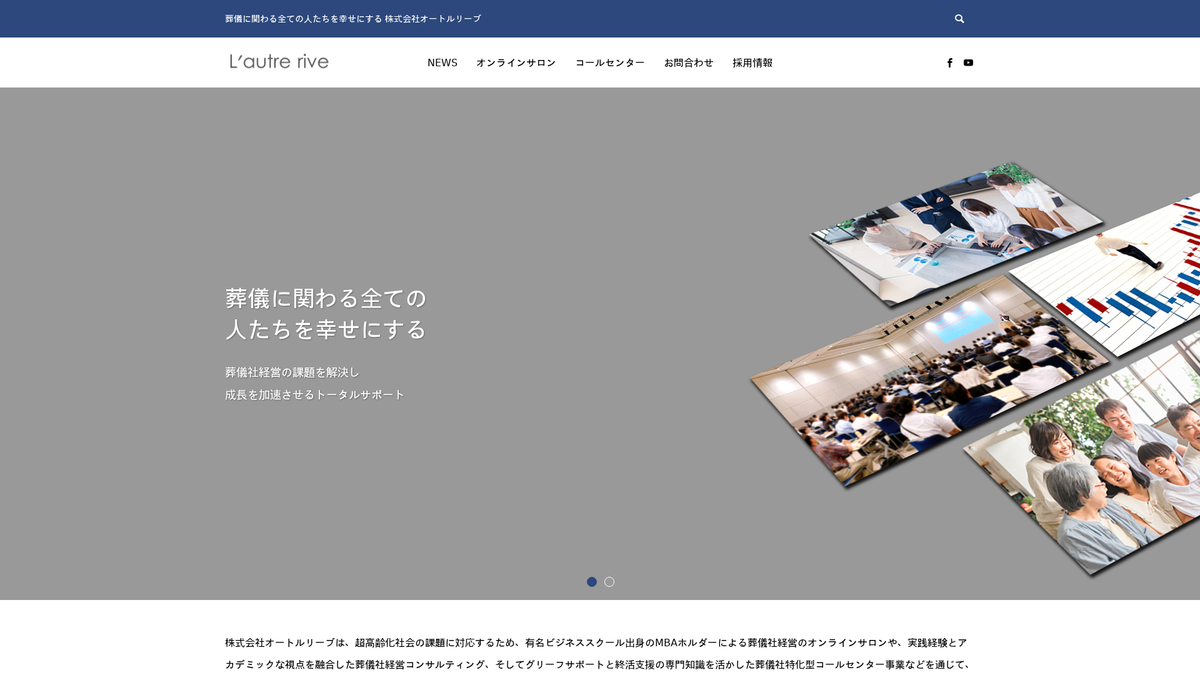This screenshot has height=675, width=1200.
Task: Switch to the second slide dot
Action: 609,582
